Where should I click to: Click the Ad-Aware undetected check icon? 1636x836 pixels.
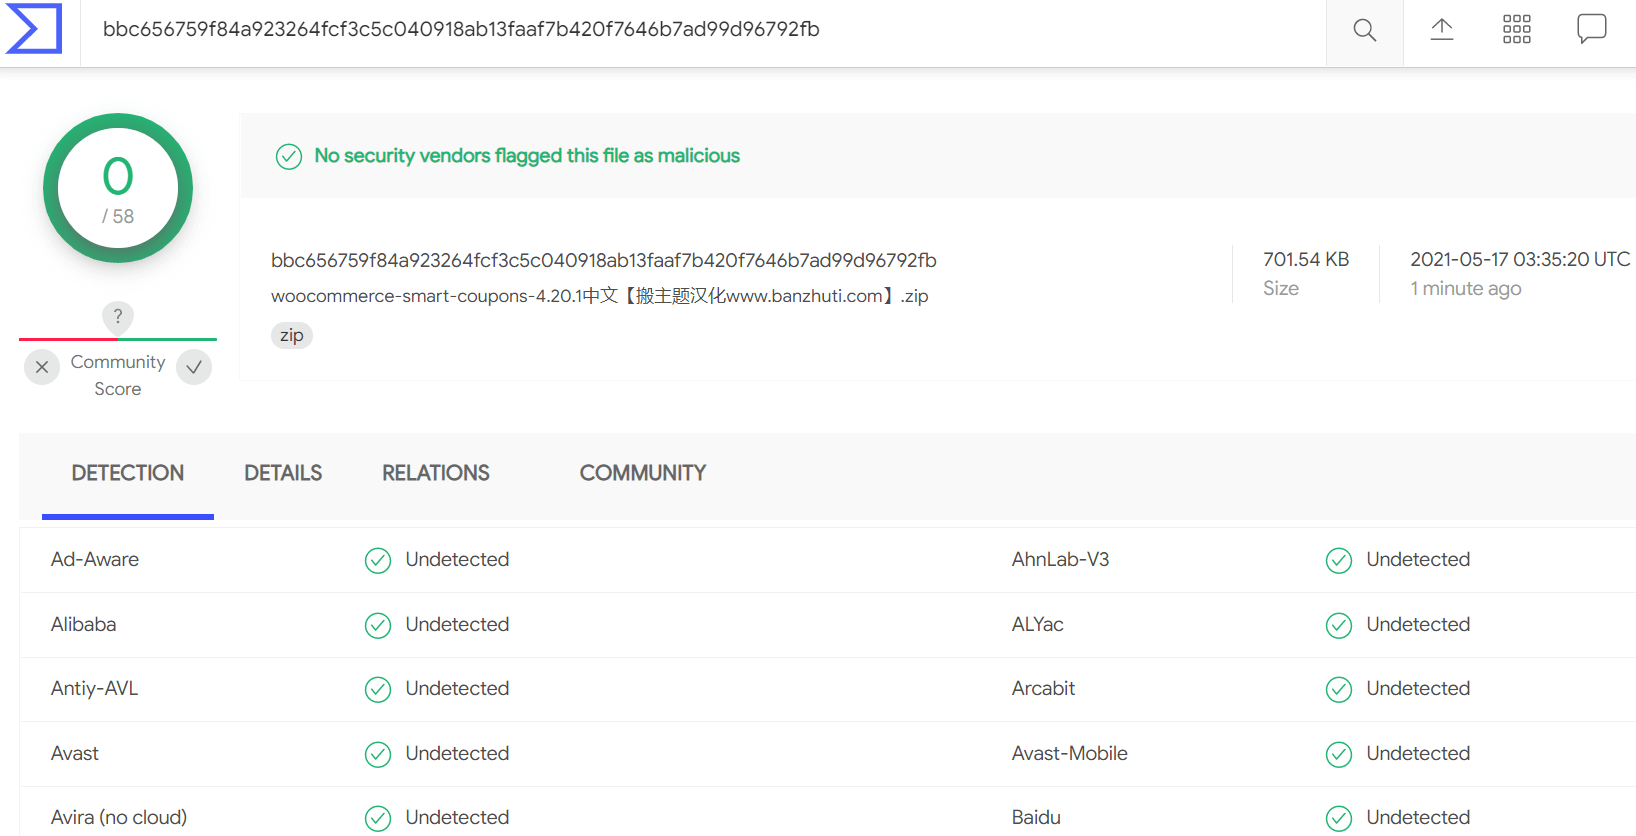pos(378,561)
